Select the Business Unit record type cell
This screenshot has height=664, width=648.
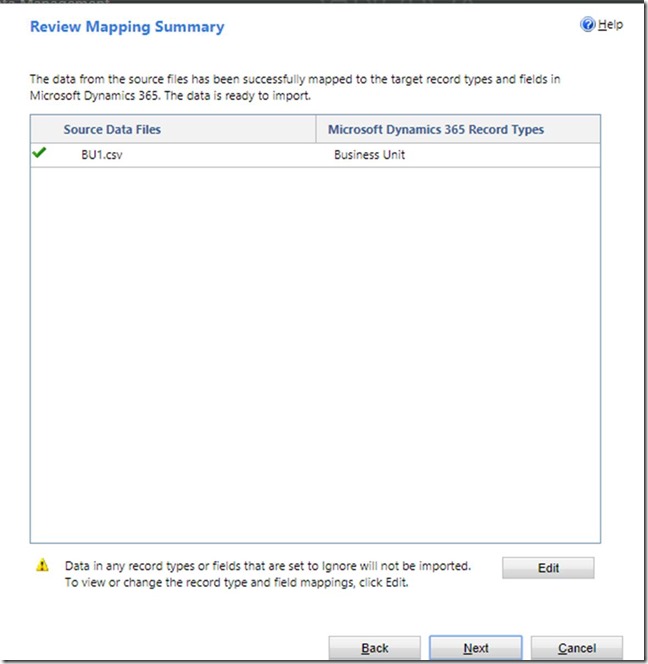tap(369, 156)
